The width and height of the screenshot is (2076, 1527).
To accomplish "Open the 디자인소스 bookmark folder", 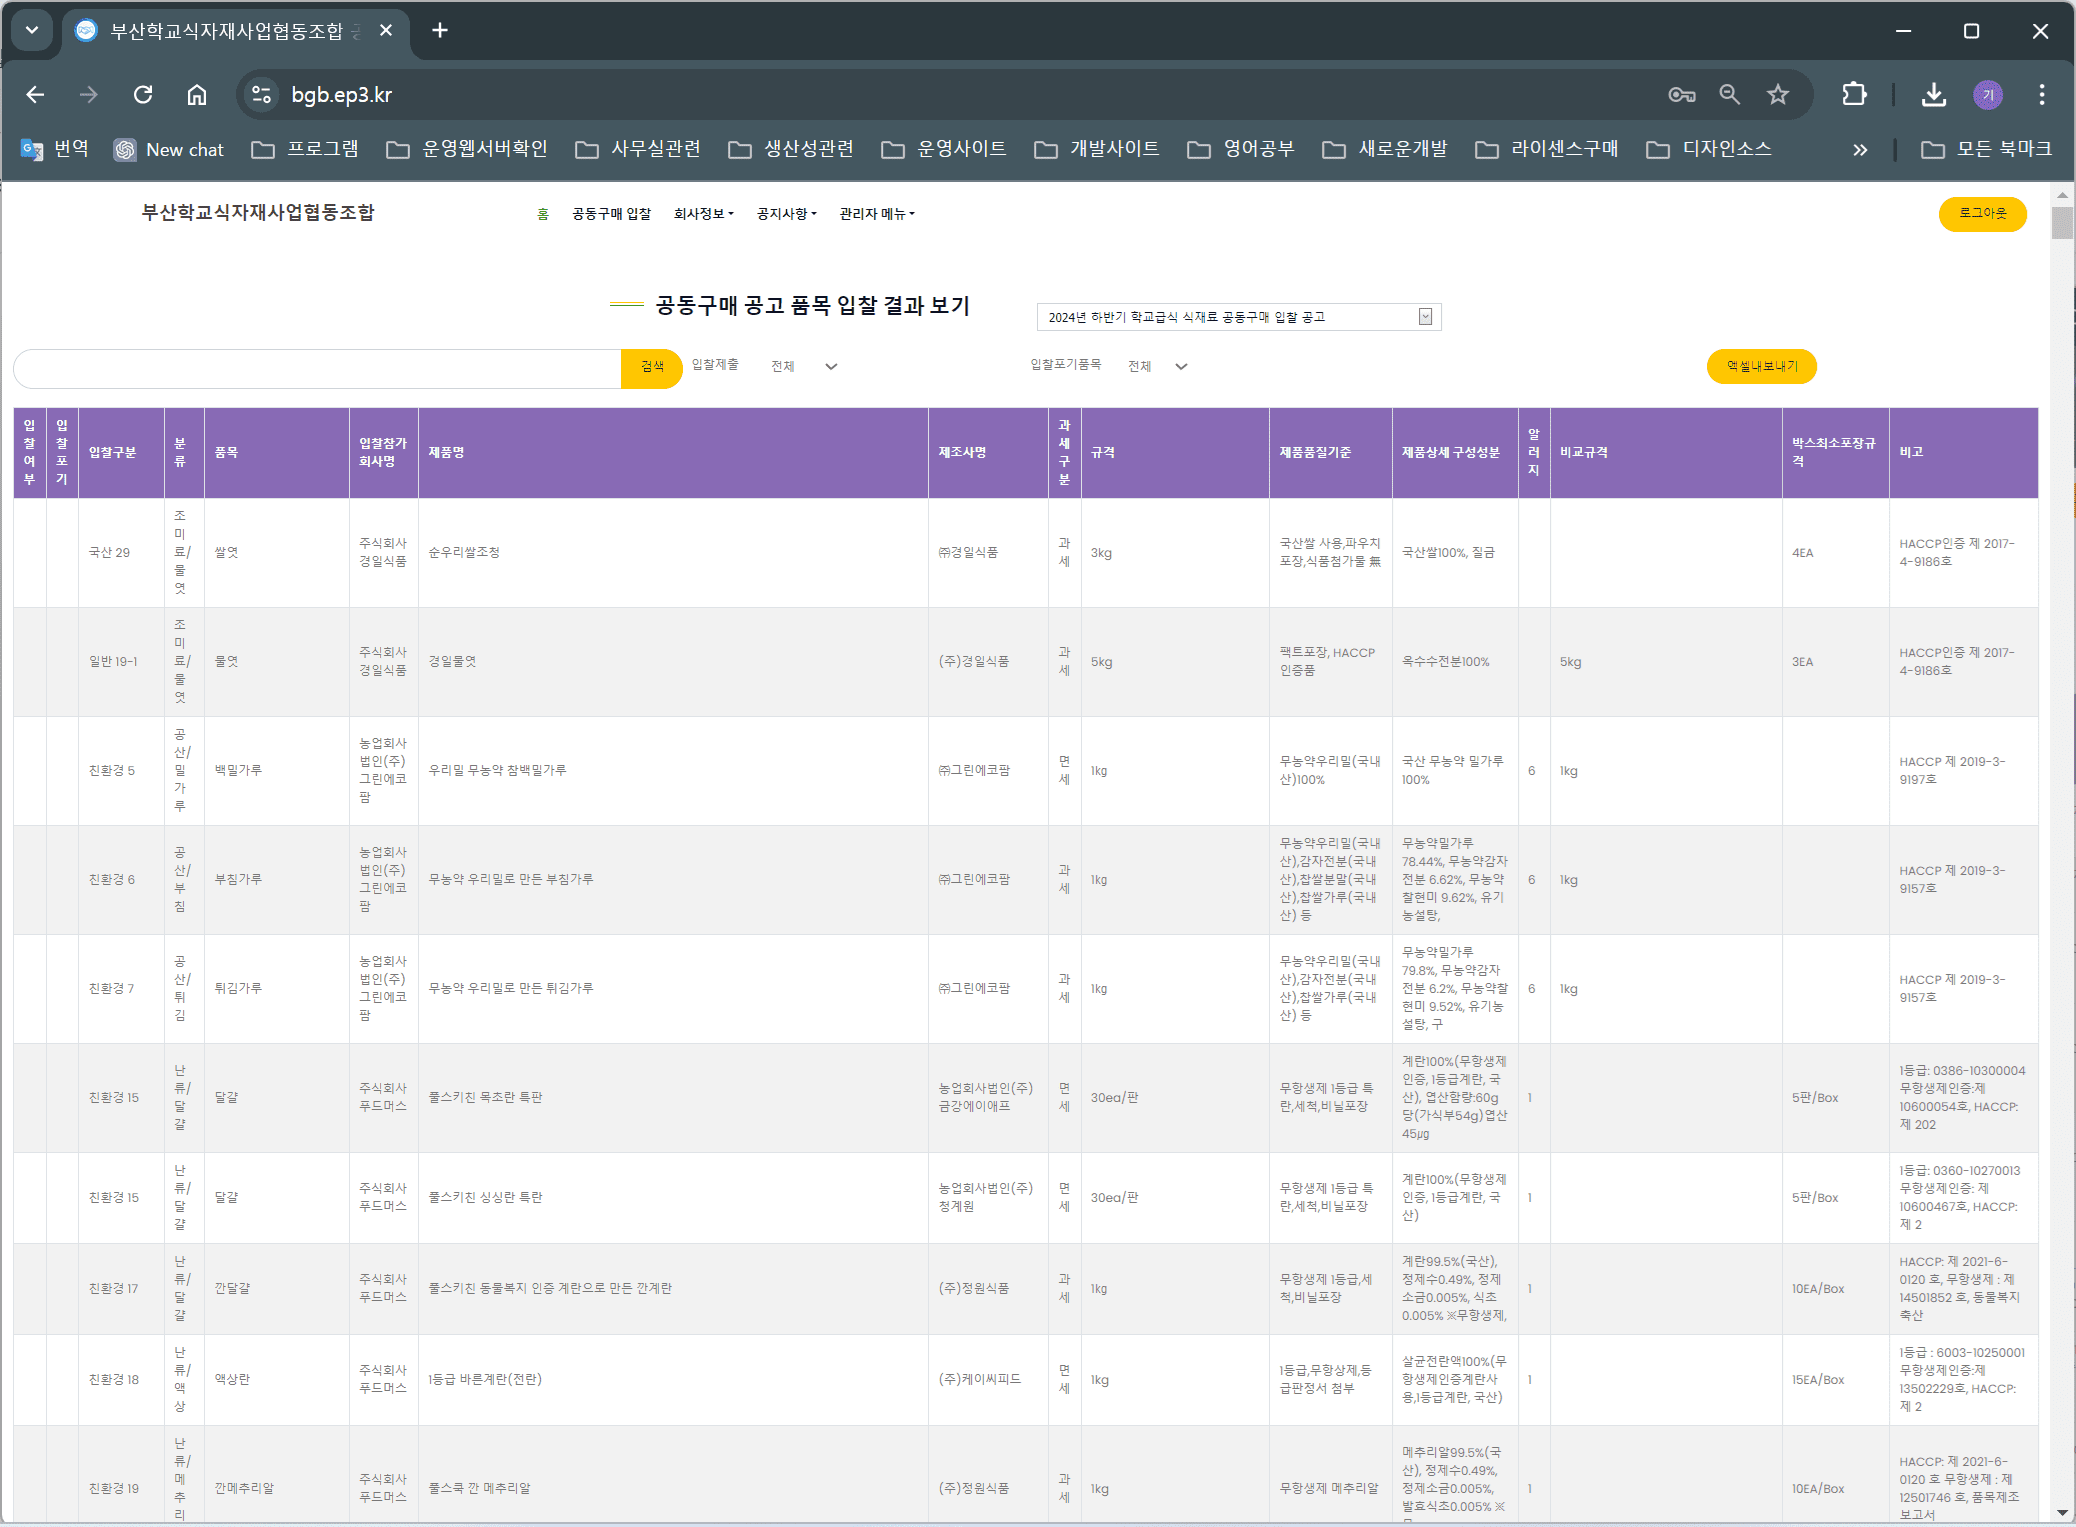I will point(1709,149).
